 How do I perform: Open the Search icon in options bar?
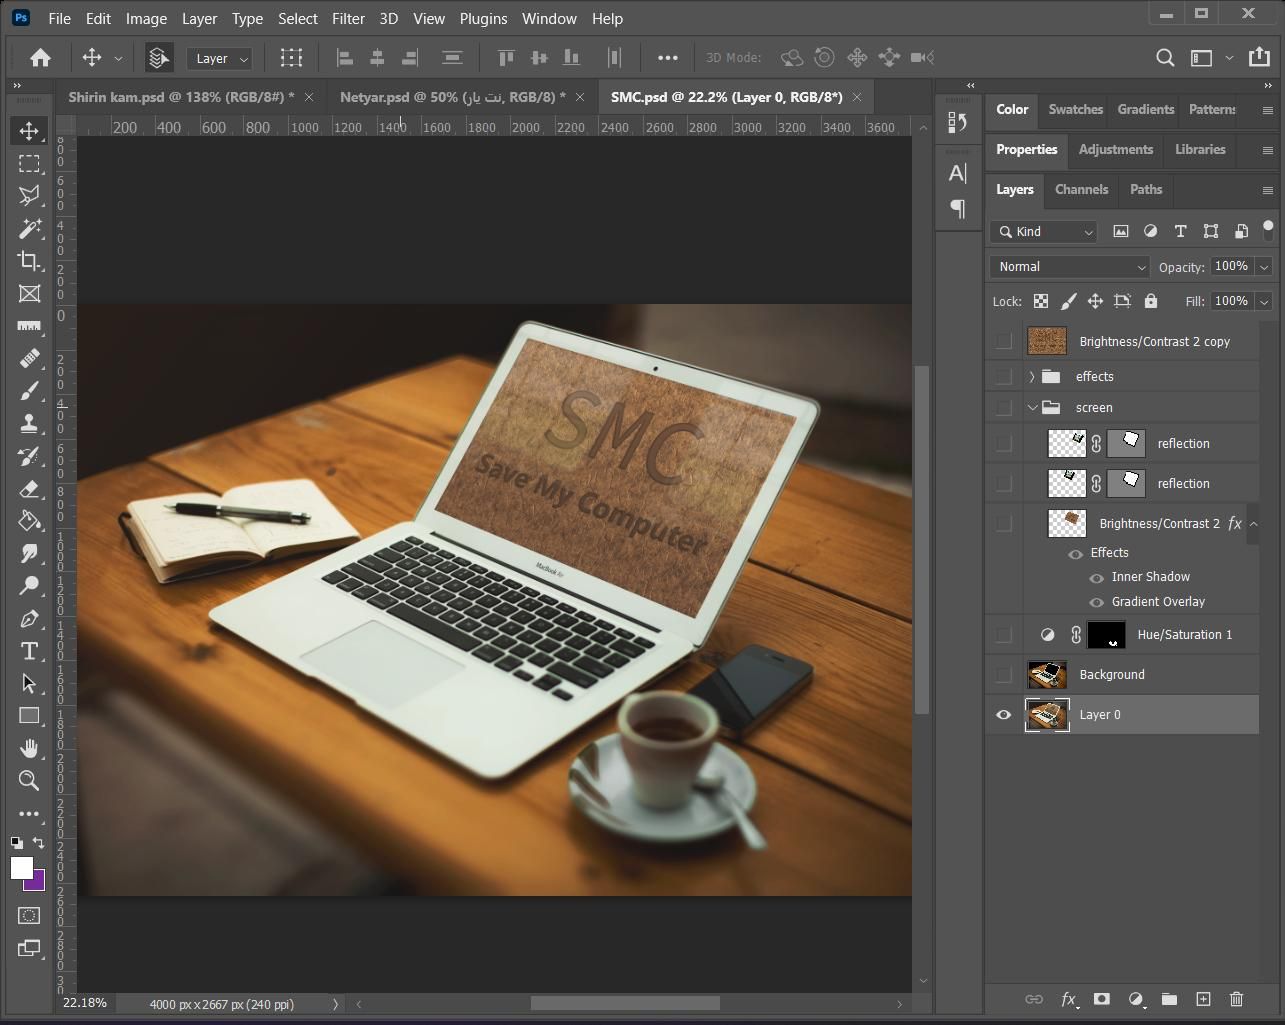[1165, 58]
